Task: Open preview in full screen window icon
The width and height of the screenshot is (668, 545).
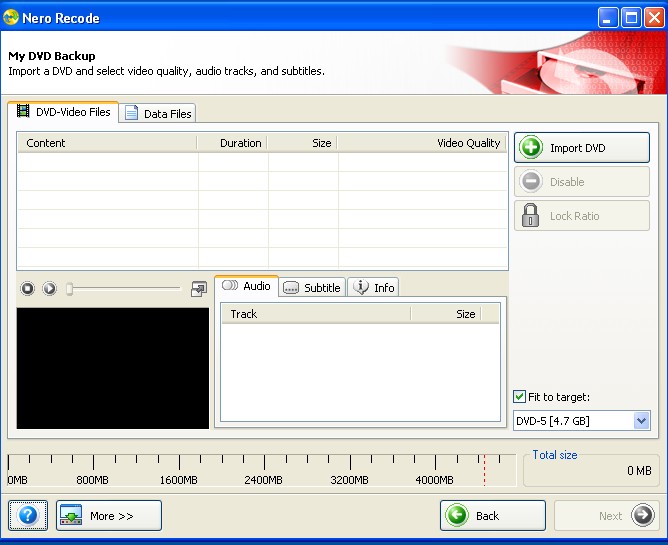Action: point(199,289)
